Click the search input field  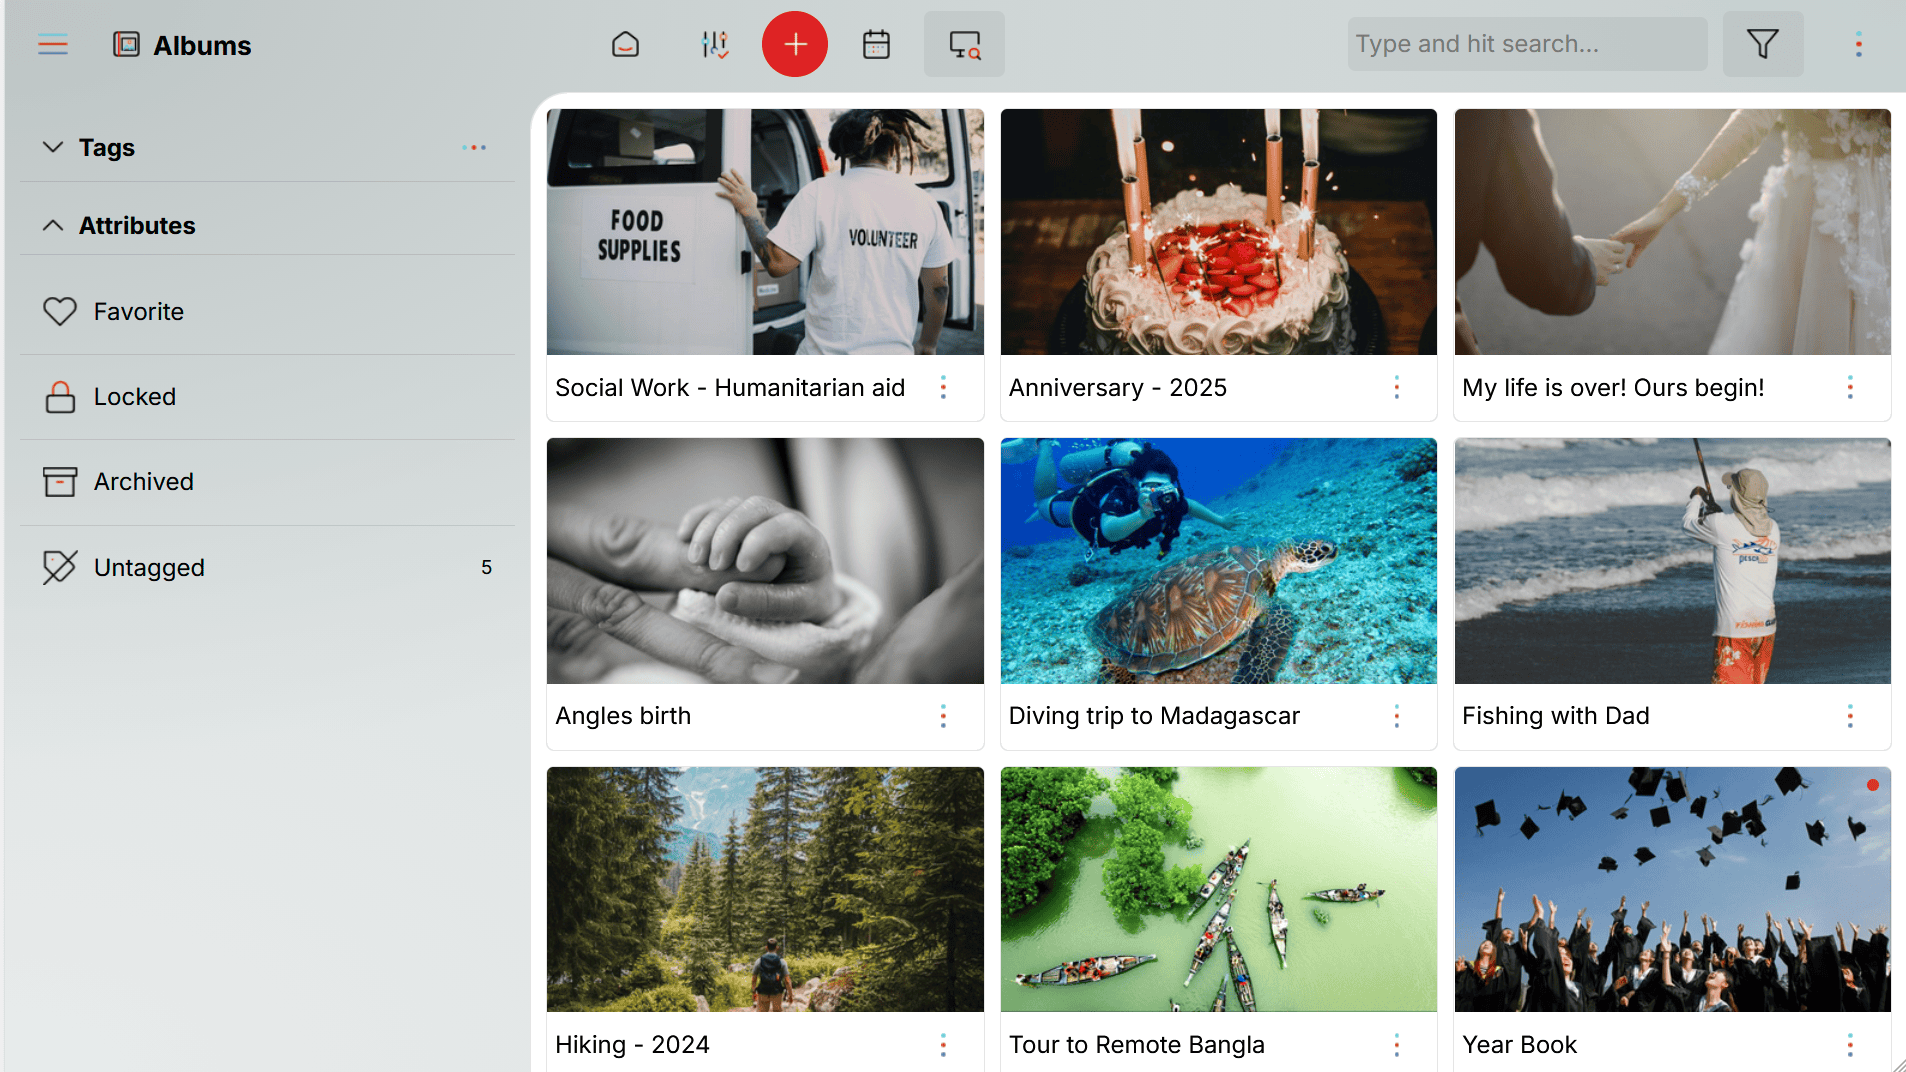(1525, 44)
